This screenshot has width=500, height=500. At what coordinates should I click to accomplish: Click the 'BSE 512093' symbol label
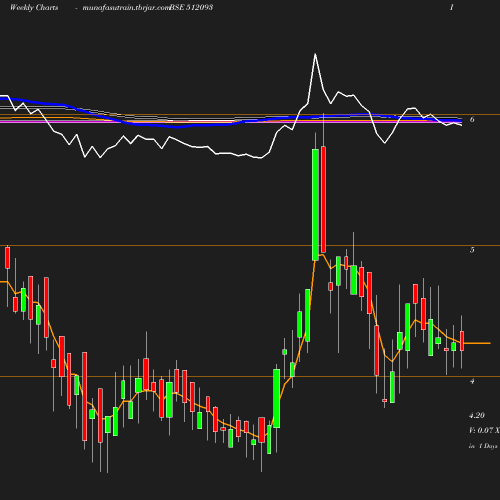pyautogui.click(x=191, y=7)
